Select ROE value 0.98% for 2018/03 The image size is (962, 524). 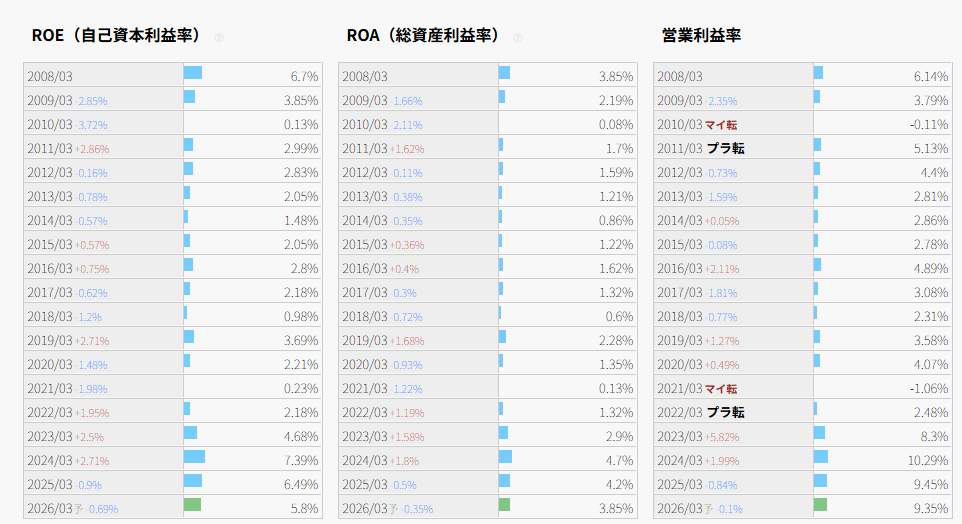(301, 317)
